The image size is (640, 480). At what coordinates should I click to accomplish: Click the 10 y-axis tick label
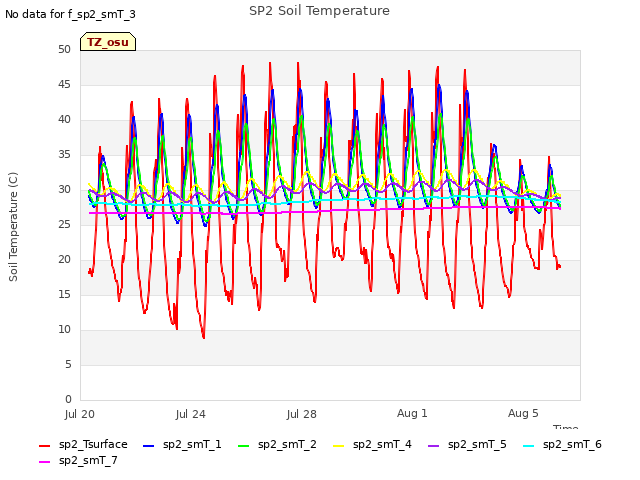point(64,329)
